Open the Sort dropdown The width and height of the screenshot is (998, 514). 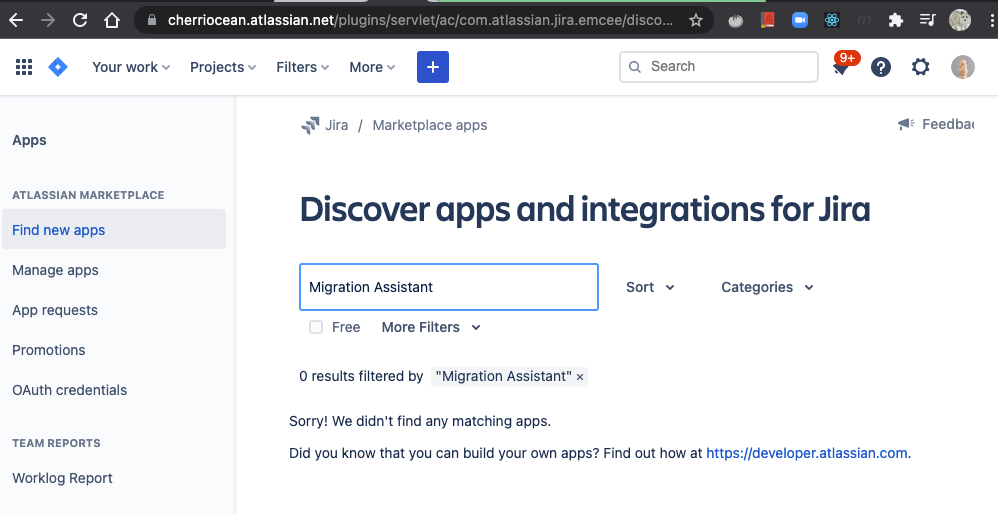click(650, 287)
